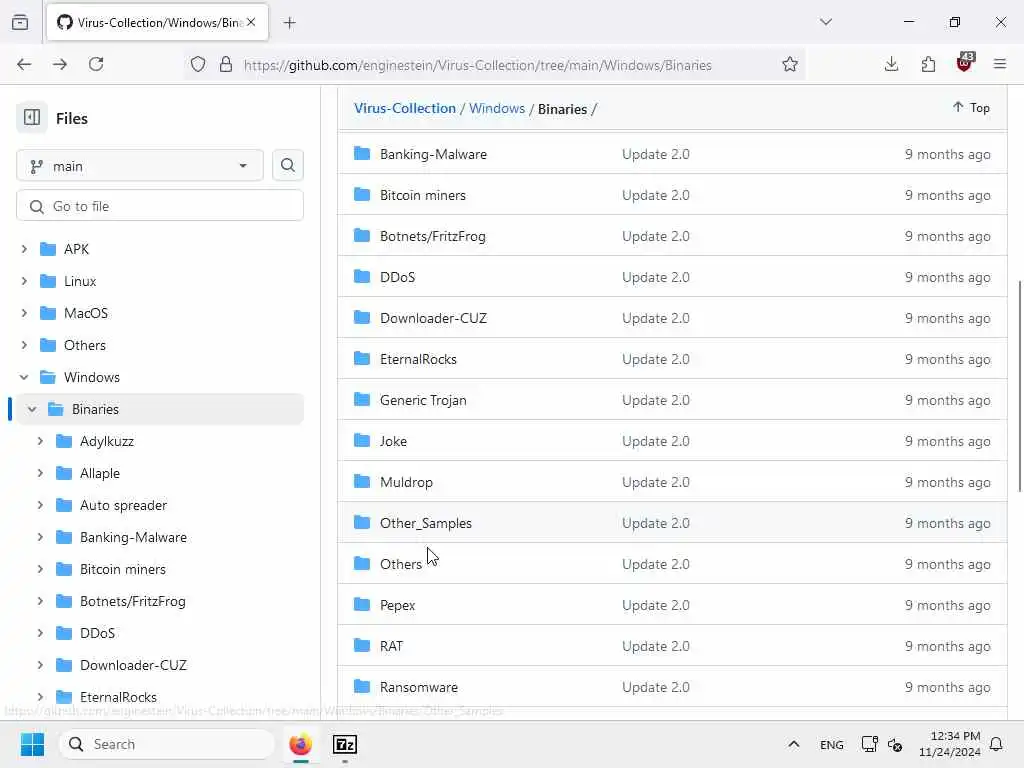Select Downloader-CUZ in sidebar tree
Viewport: 1024px width, 768px height.
point(133,665)
